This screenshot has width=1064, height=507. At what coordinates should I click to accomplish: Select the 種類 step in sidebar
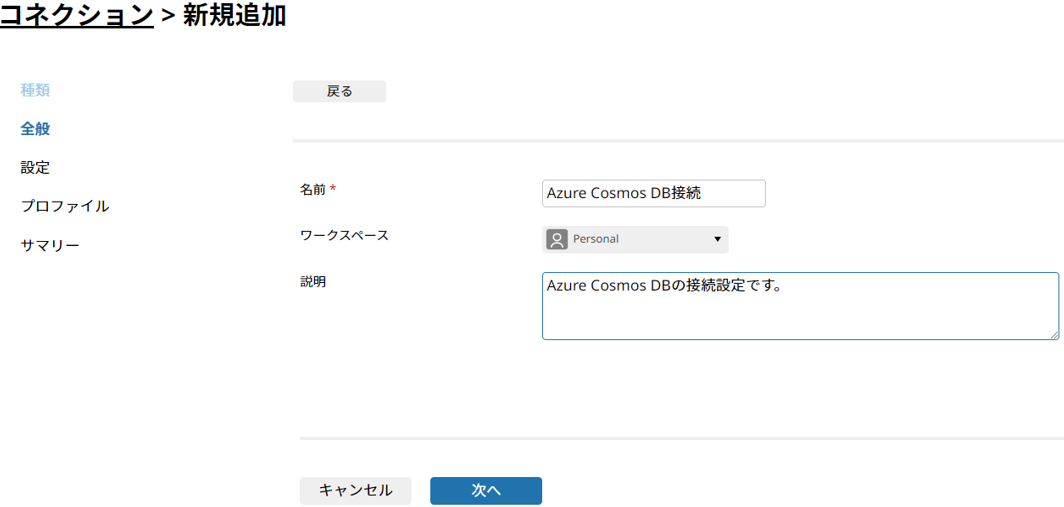pyautogui.click(x=35, y=90)
